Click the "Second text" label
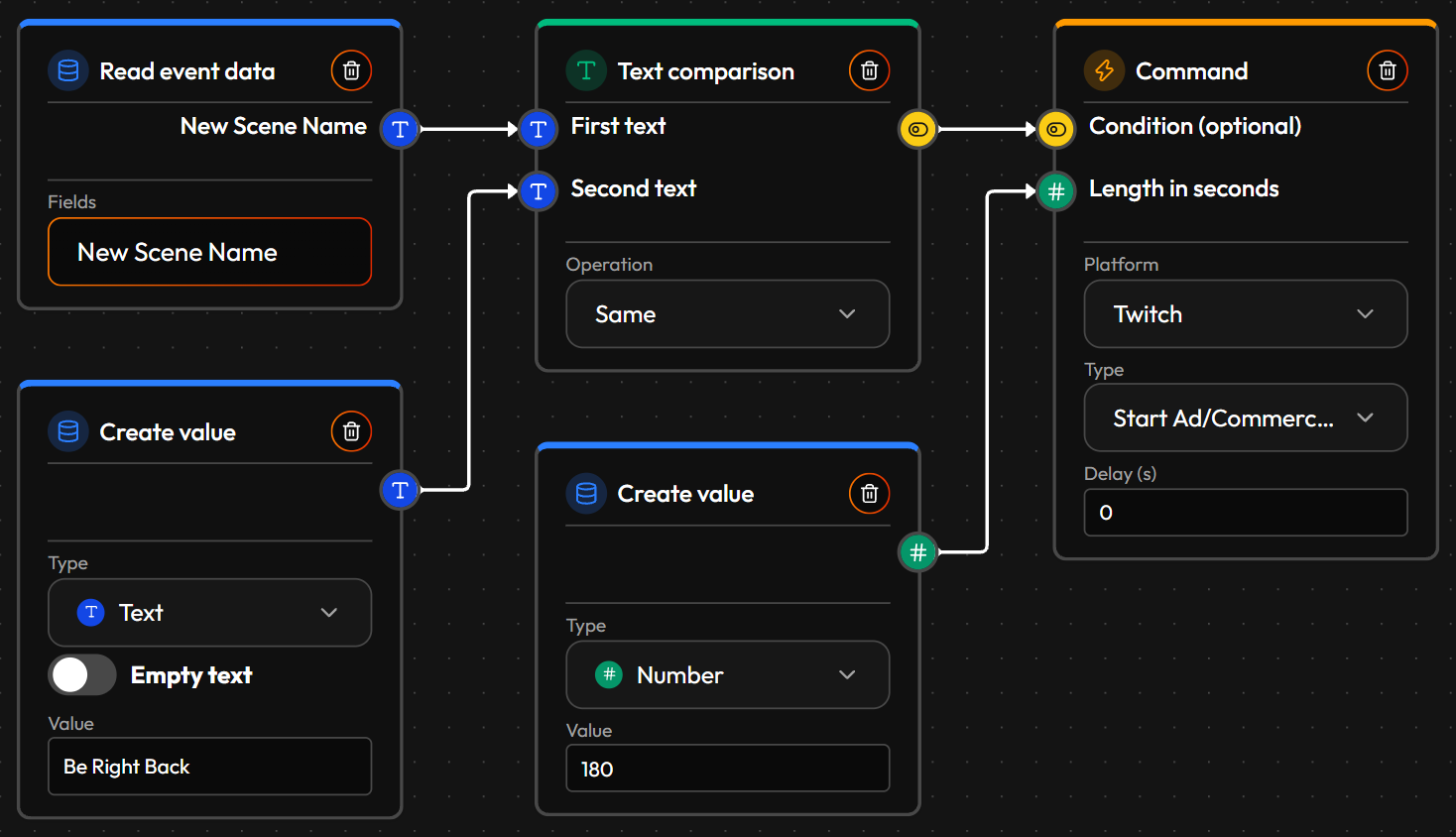The width and height of the screenshot is (1456, 837). pos(634,188)
